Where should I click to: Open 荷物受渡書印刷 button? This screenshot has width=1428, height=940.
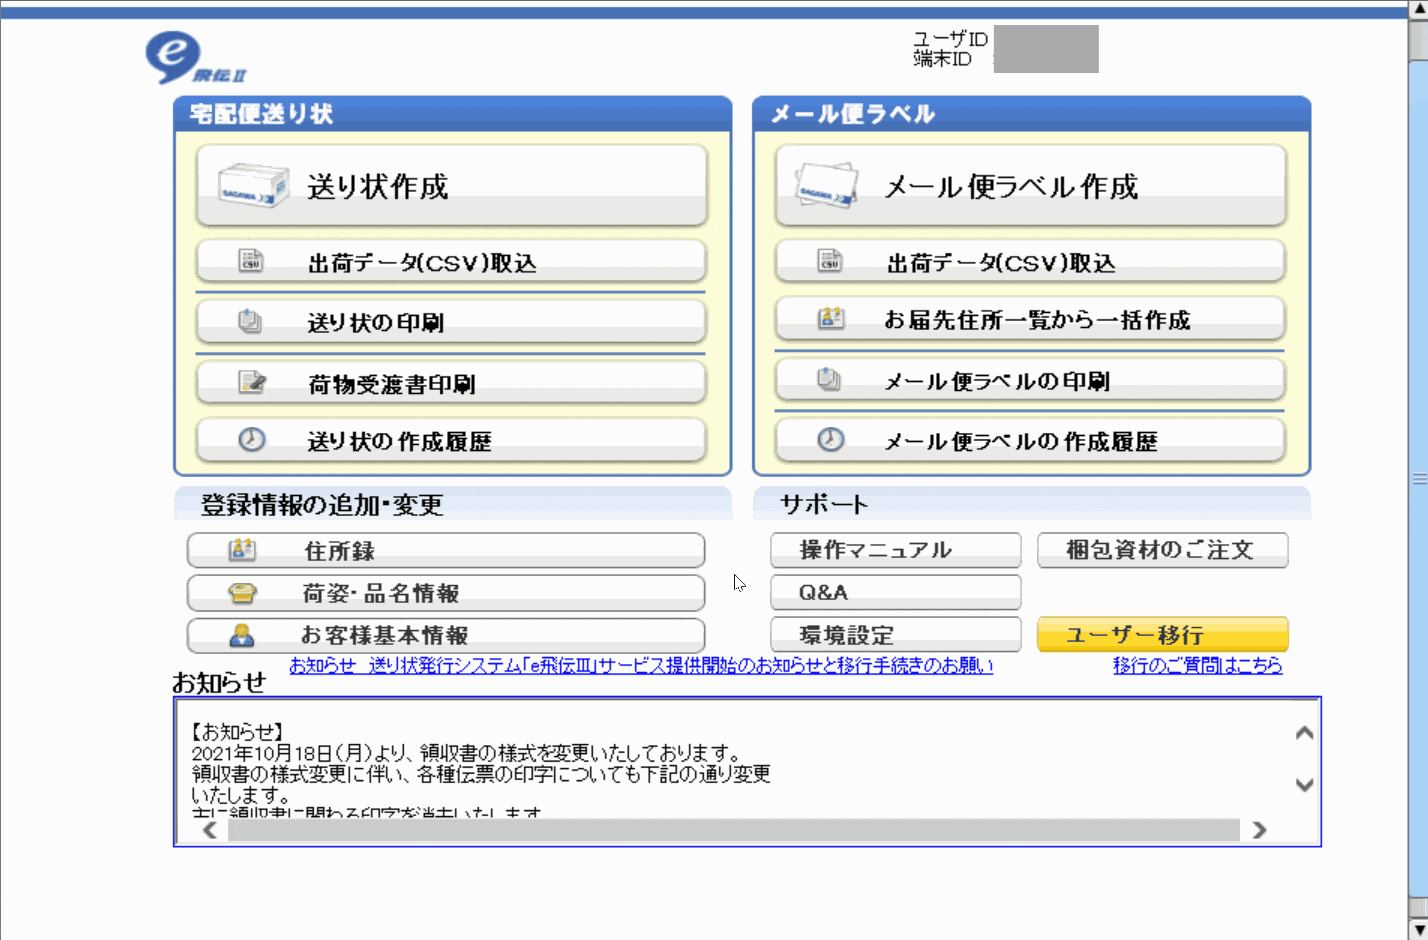pyautogui.click(x=451, y=383)
